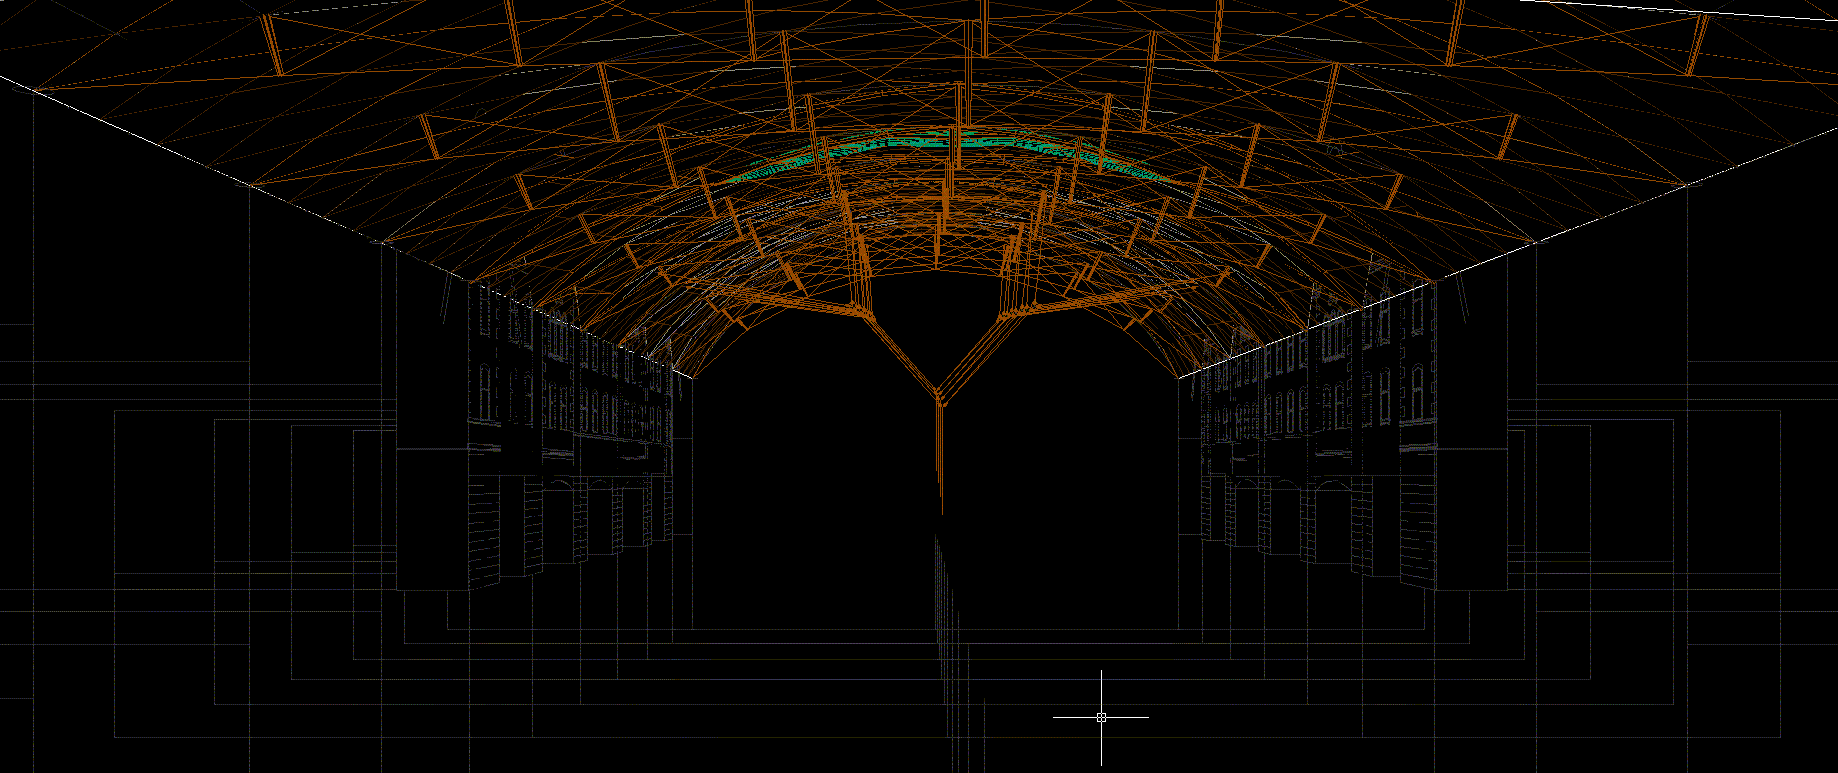1838x773 pixels.
Task: Click the green arc at the vault top
Action: [940, 141]
